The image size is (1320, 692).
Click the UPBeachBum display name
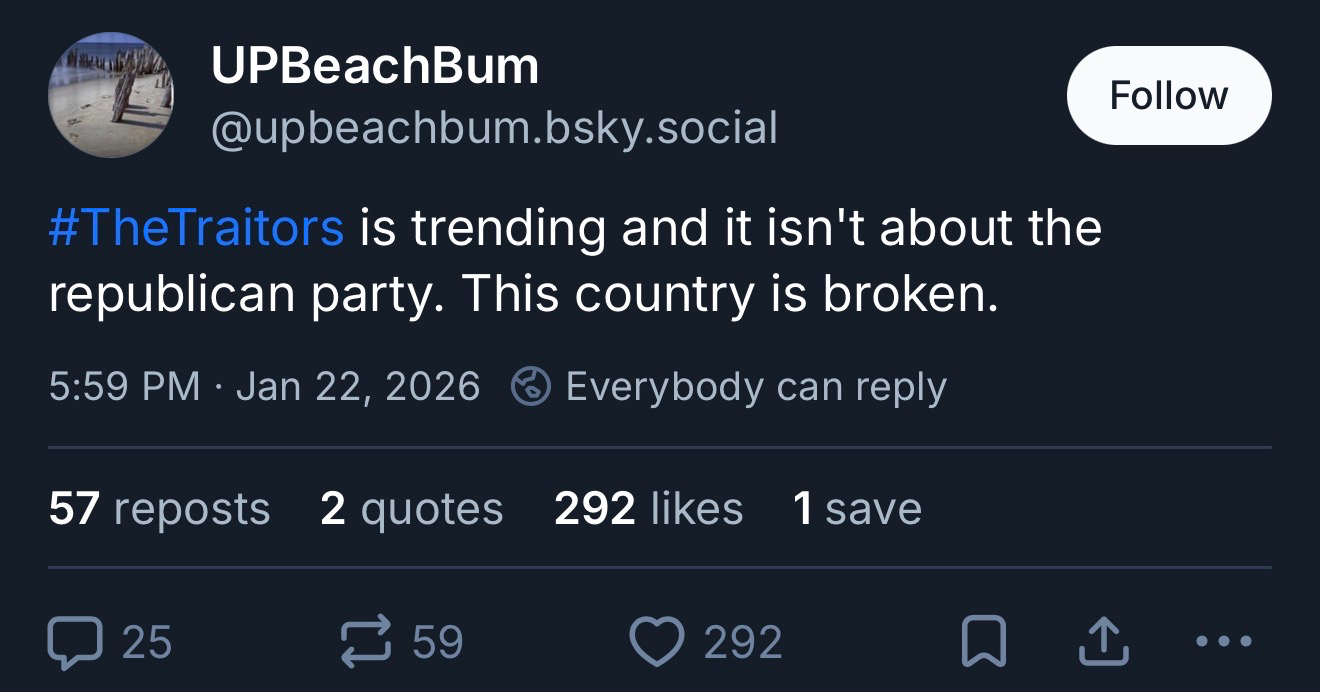[x=374, y=68]
